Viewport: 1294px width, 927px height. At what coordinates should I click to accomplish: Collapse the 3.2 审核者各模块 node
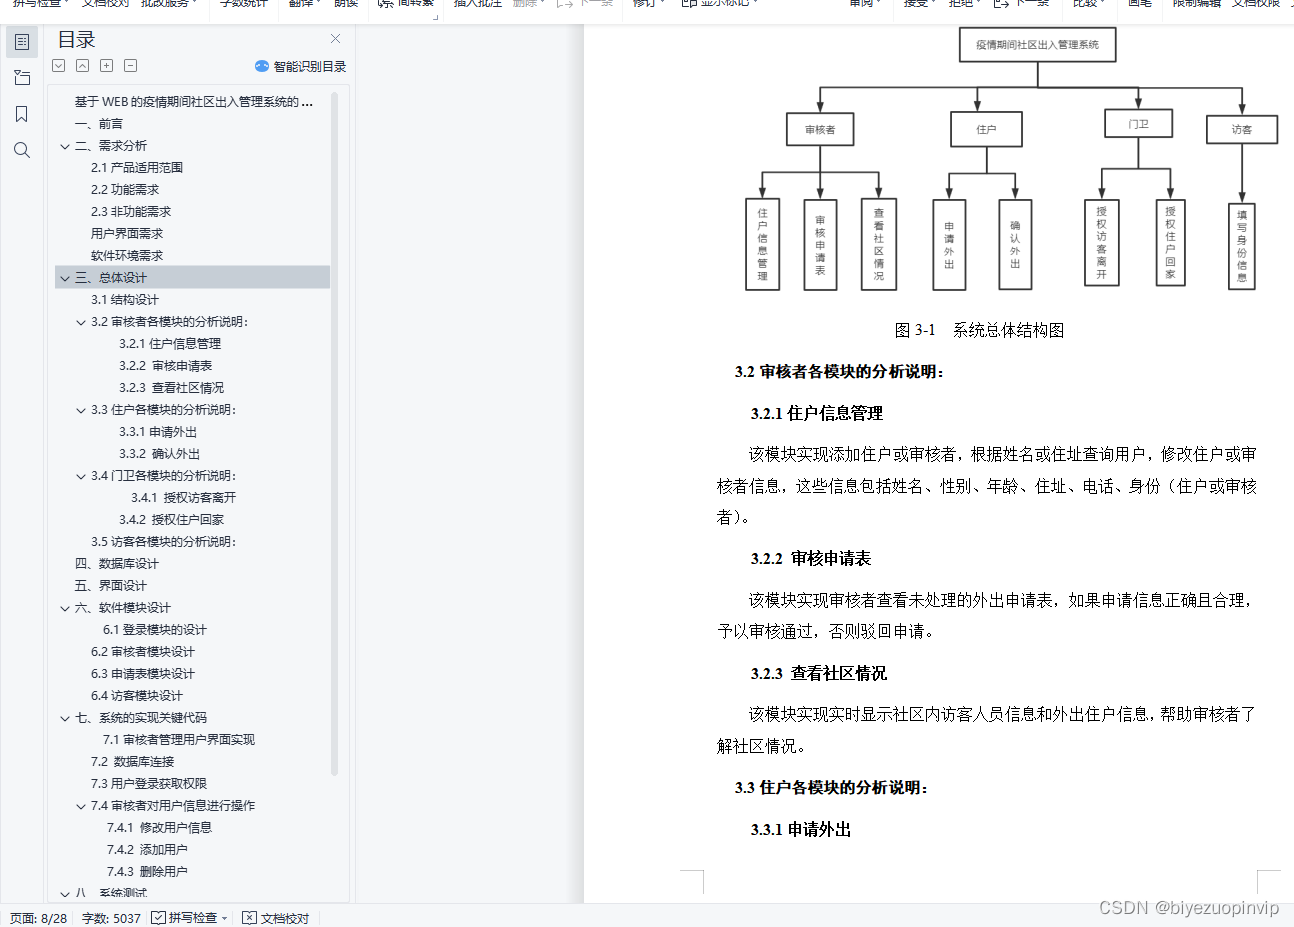(x=81, y=322)
